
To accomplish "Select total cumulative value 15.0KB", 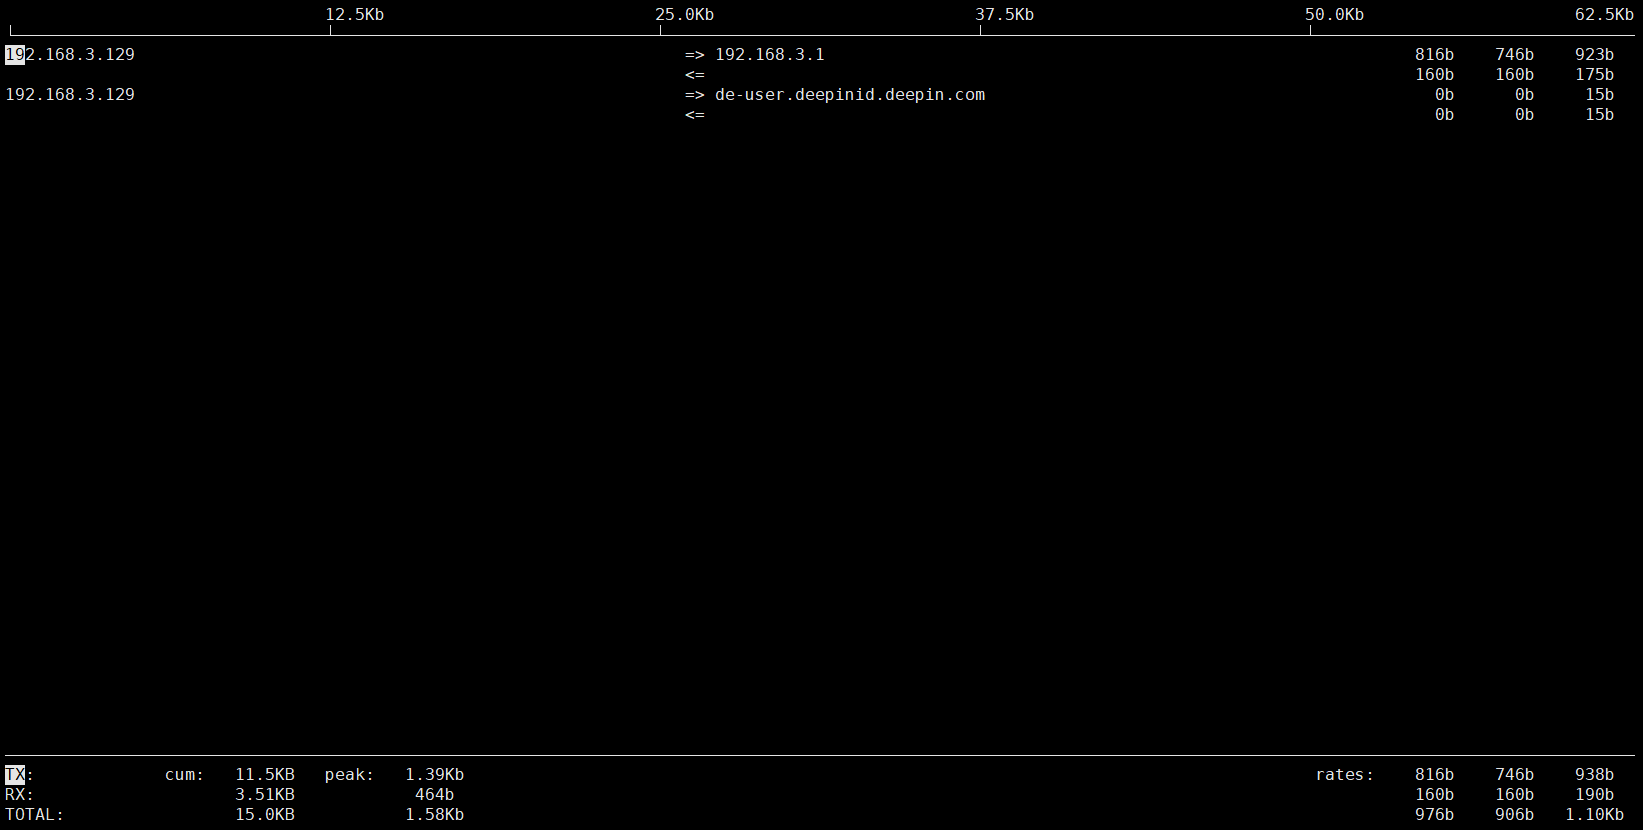I will [x=265, y=814].
